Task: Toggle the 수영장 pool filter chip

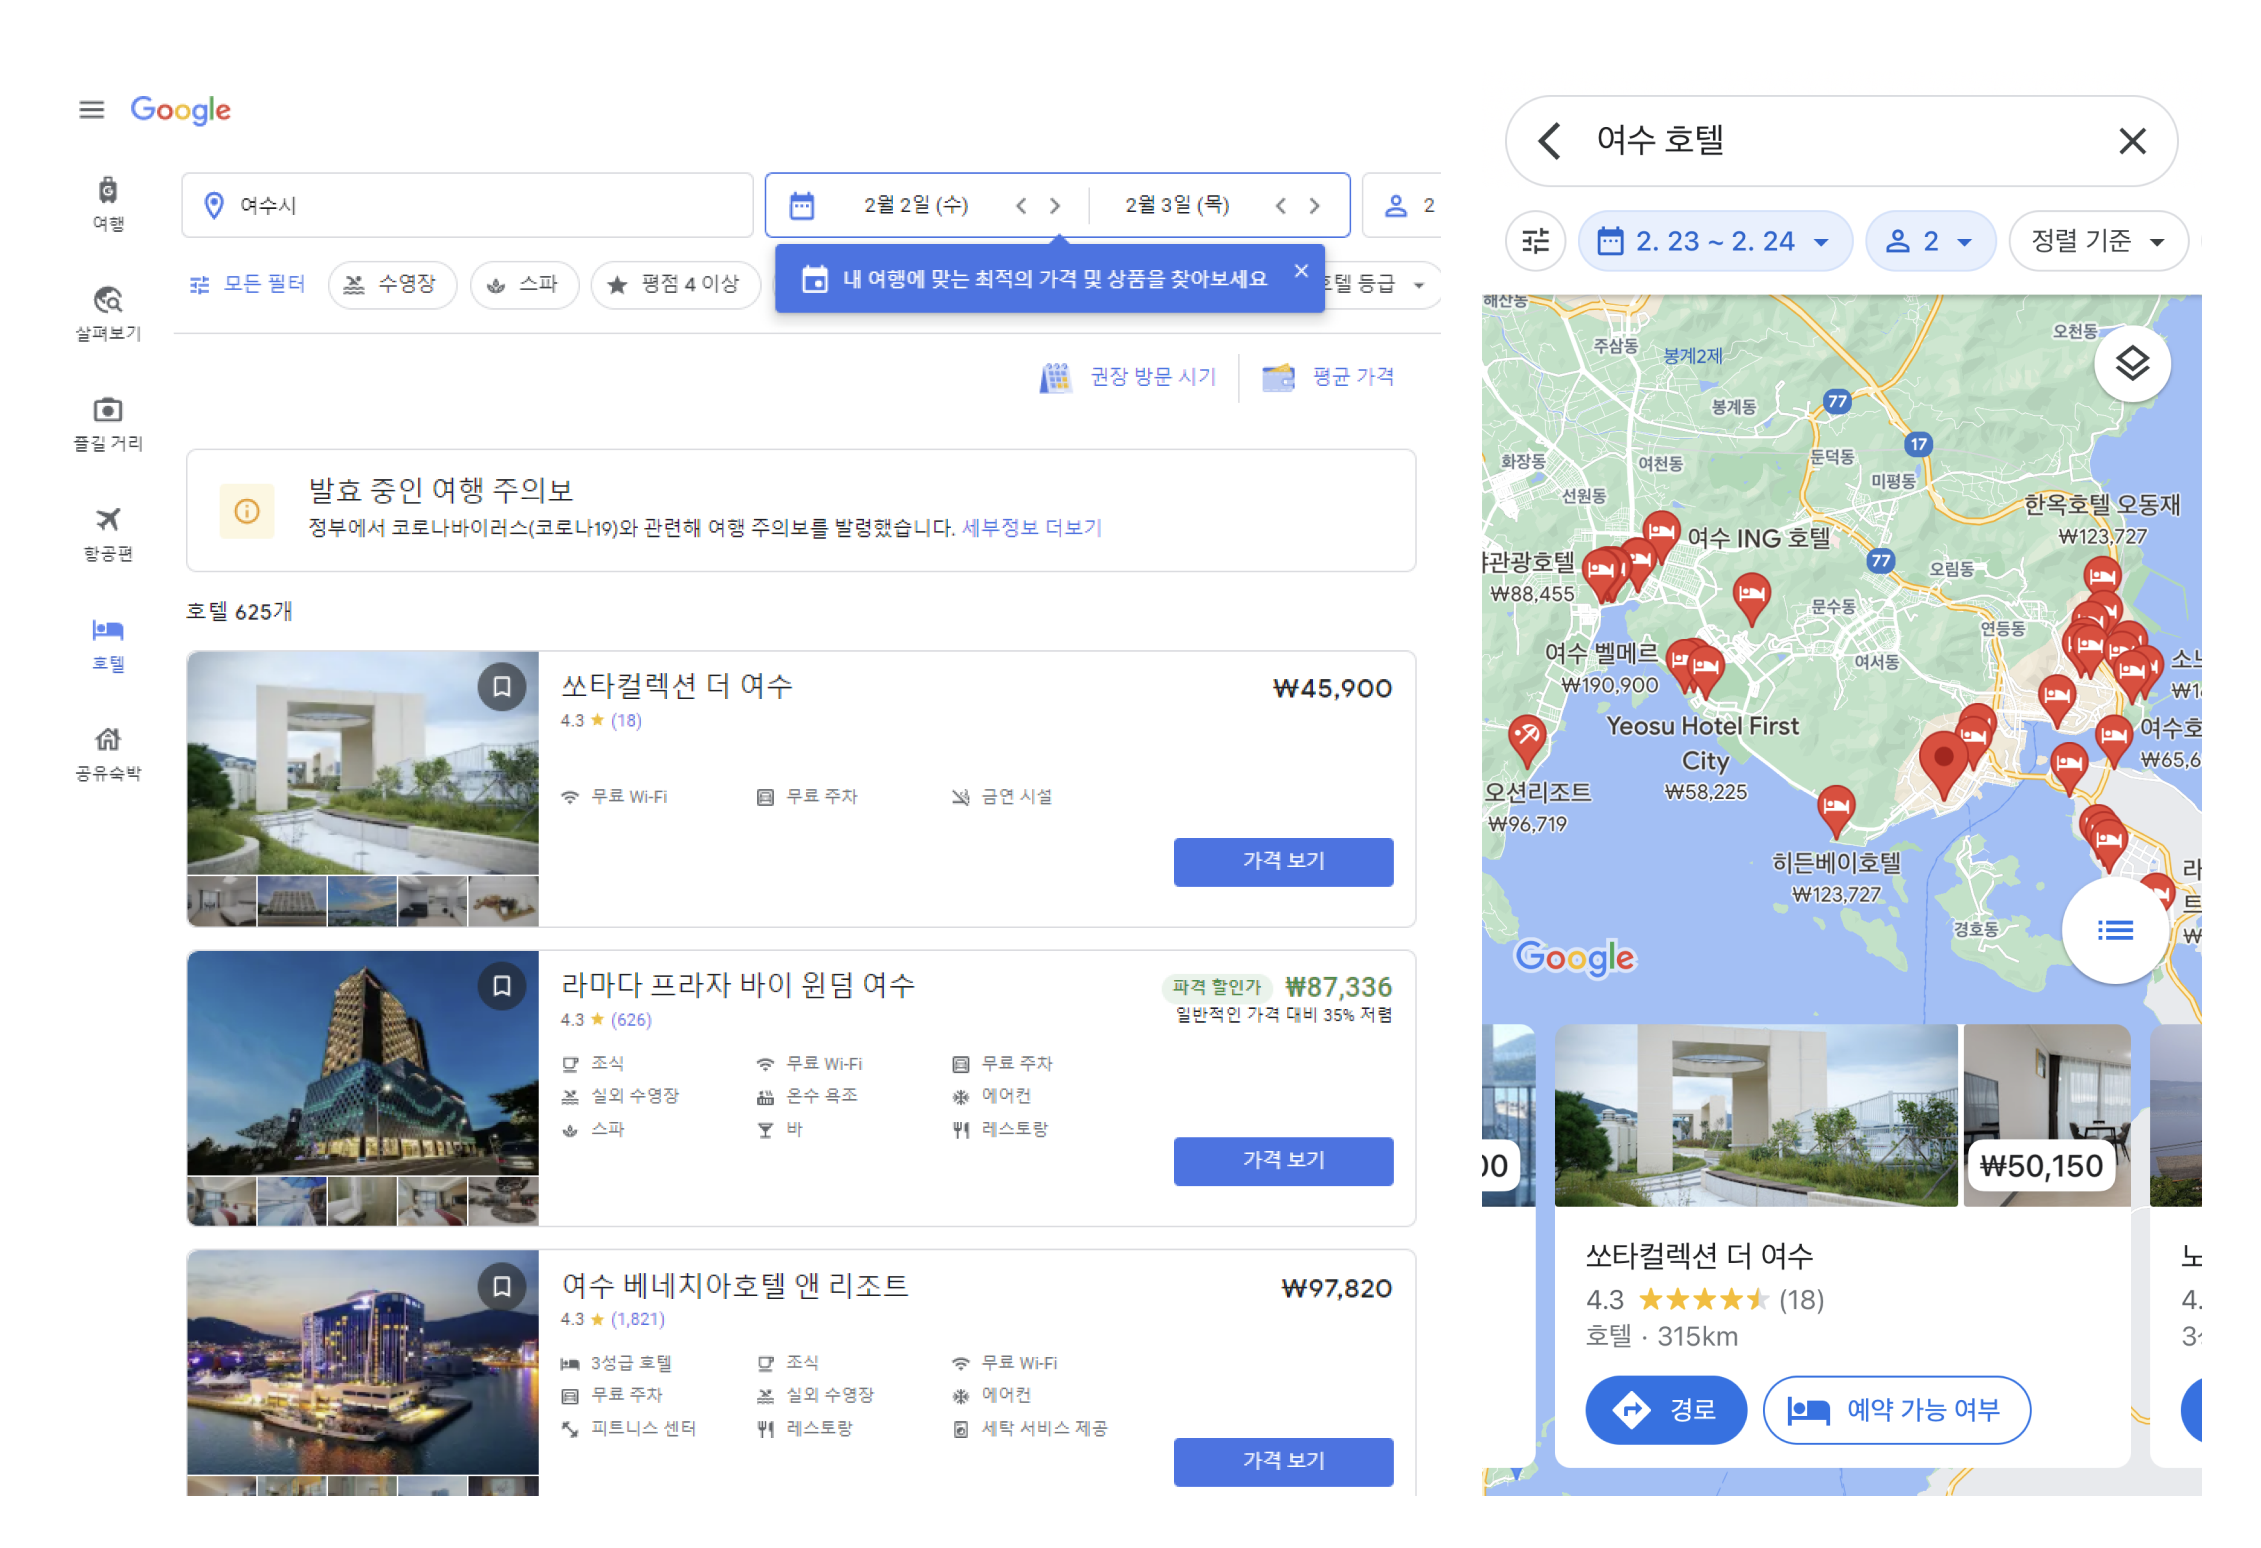Action: pos(392,285)
